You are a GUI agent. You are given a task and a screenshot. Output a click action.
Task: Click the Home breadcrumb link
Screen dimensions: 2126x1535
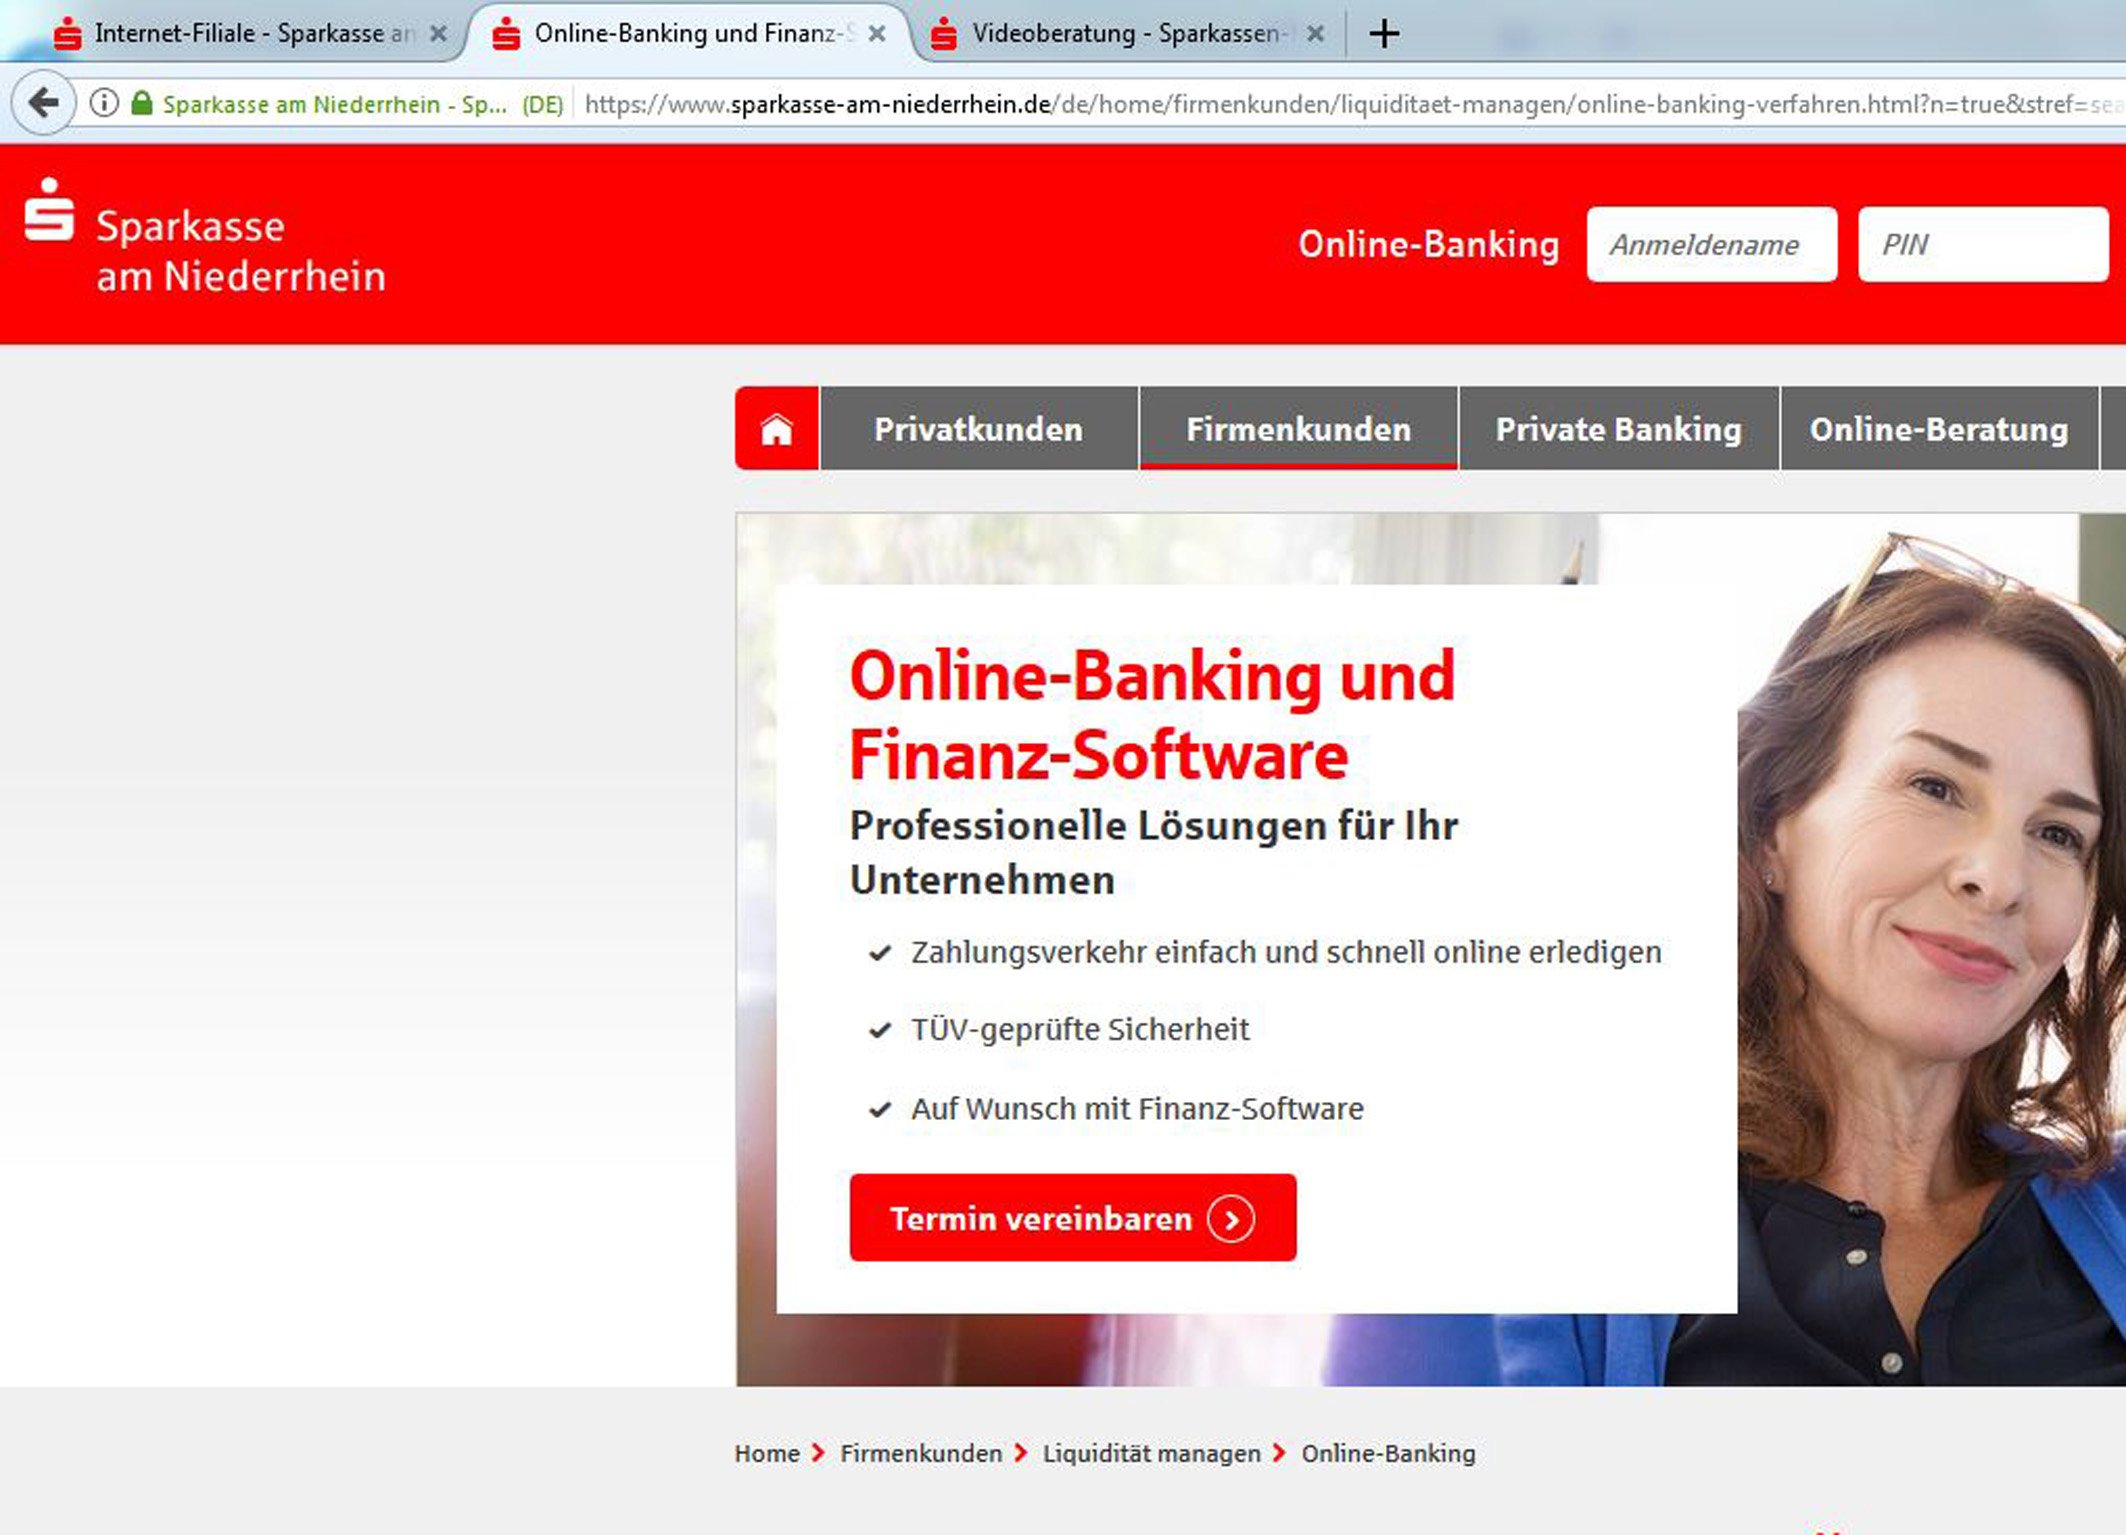[x=766, y=1453]
